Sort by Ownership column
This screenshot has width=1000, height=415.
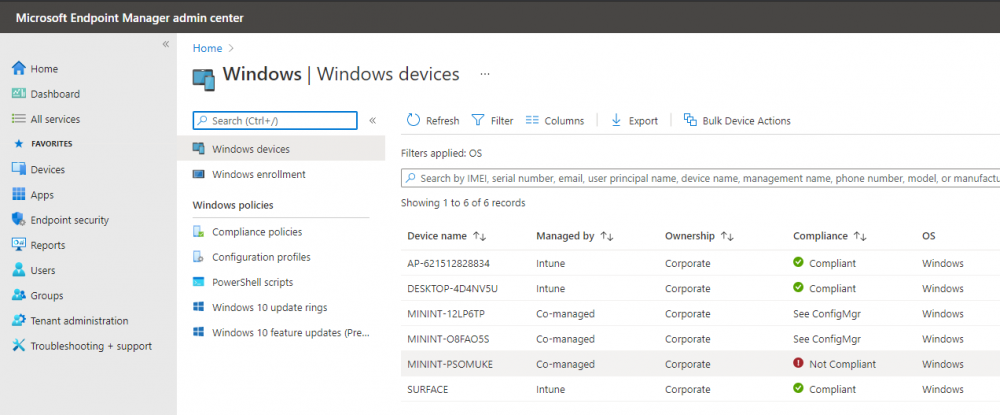pyautogui.click(x=699, y=237)
